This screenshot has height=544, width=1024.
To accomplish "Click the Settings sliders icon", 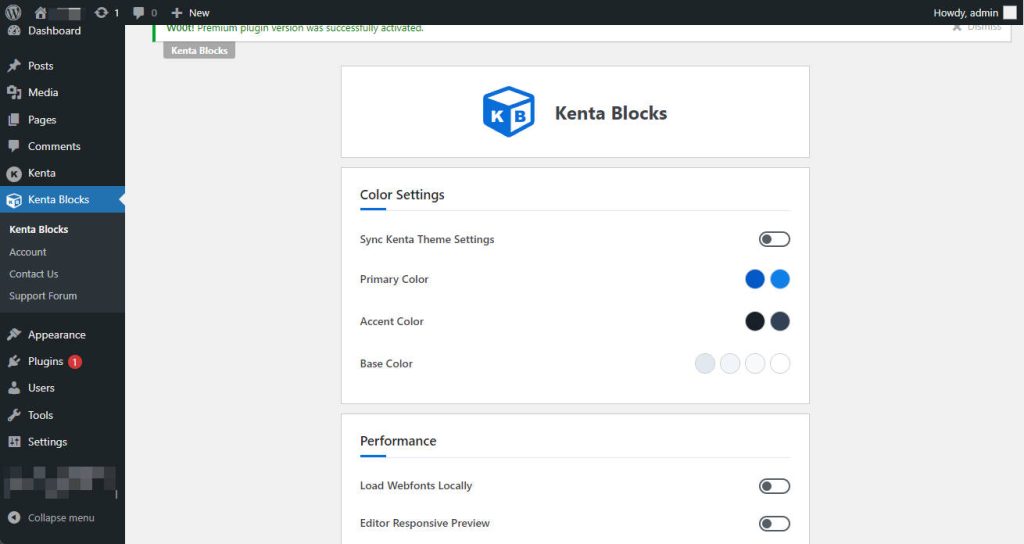I will pyautogui.click(x=14, y=442).
